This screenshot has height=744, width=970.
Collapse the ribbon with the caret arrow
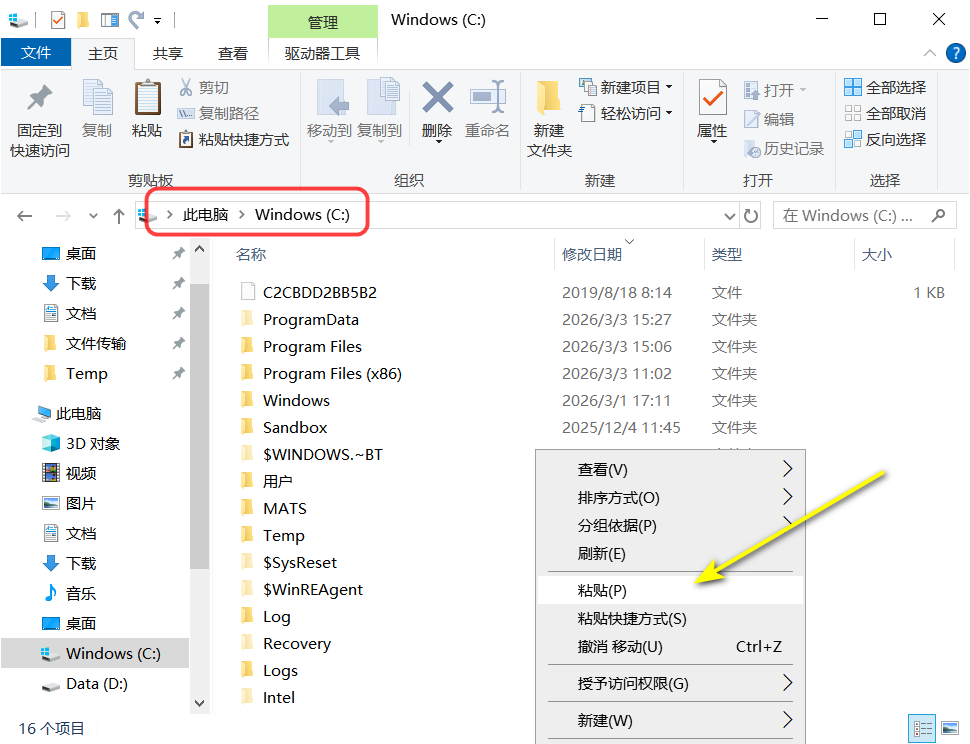pyautogui.click(x=929, y=53)
